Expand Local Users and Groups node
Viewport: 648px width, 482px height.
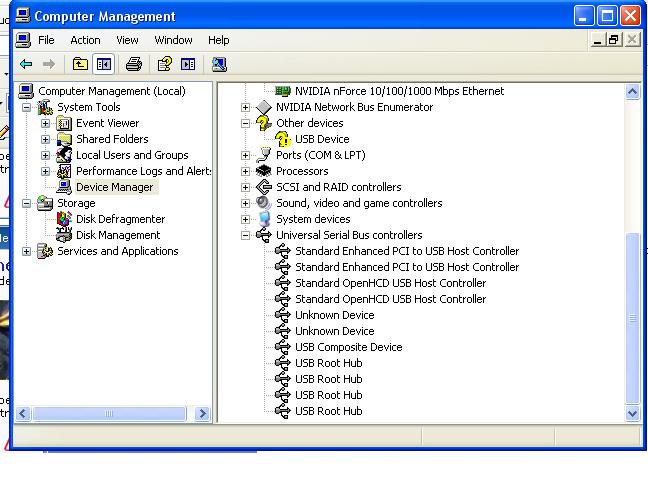(45, 155)
